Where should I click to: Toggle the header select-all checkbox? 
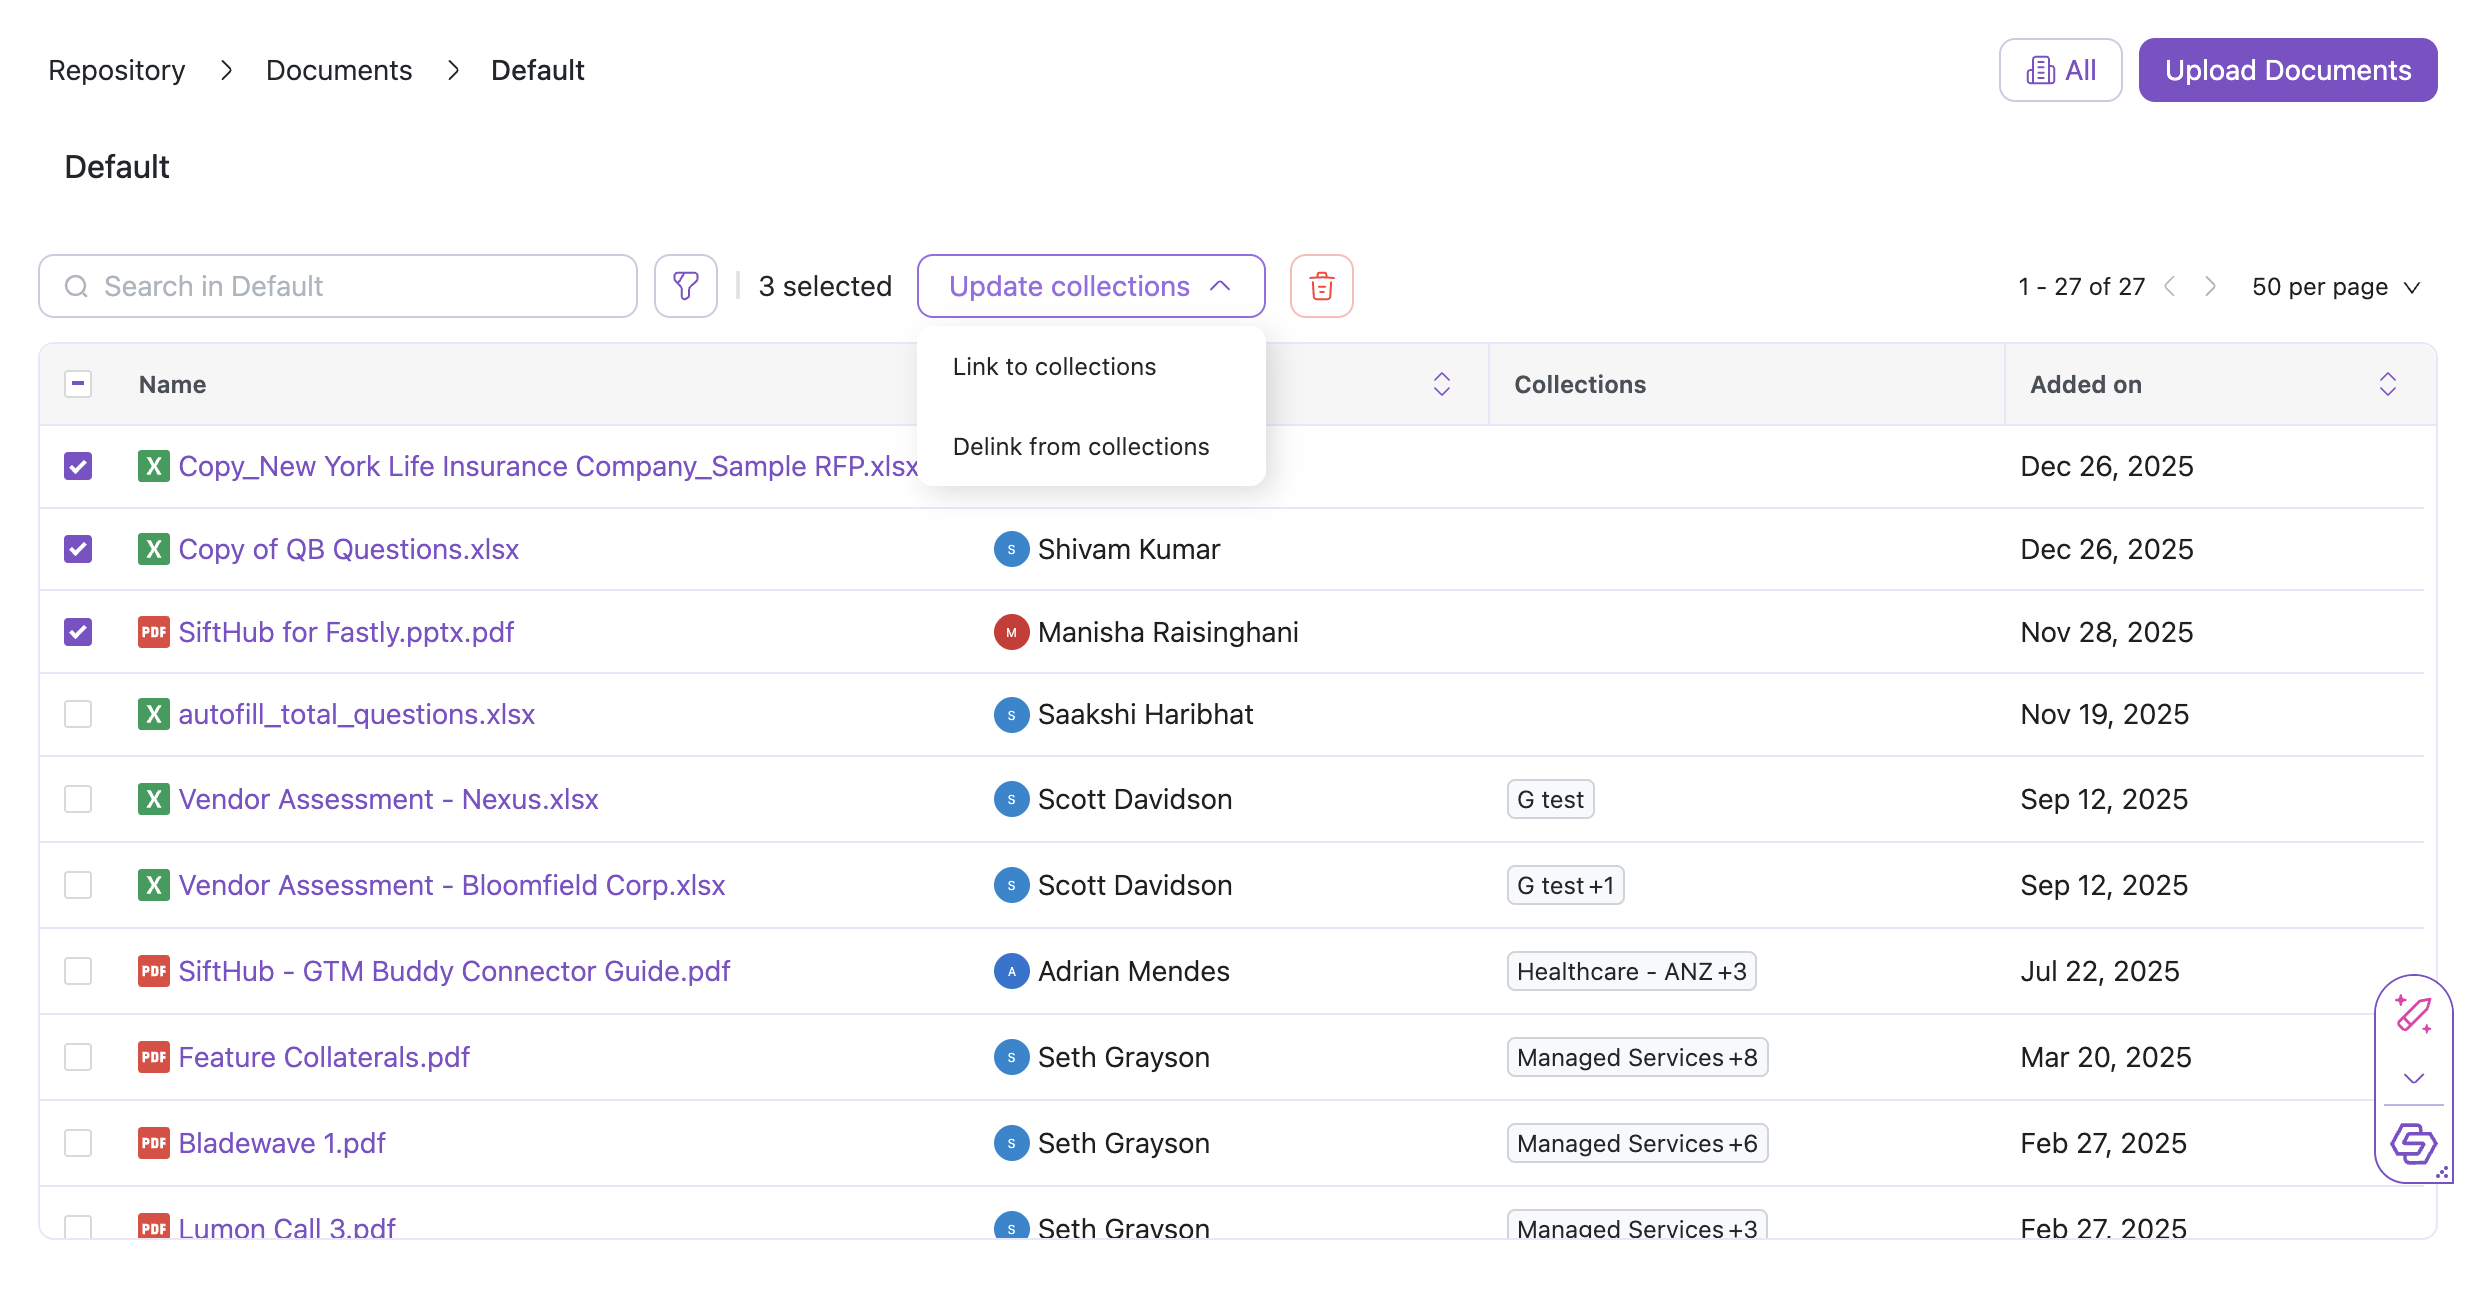[78, 384]
